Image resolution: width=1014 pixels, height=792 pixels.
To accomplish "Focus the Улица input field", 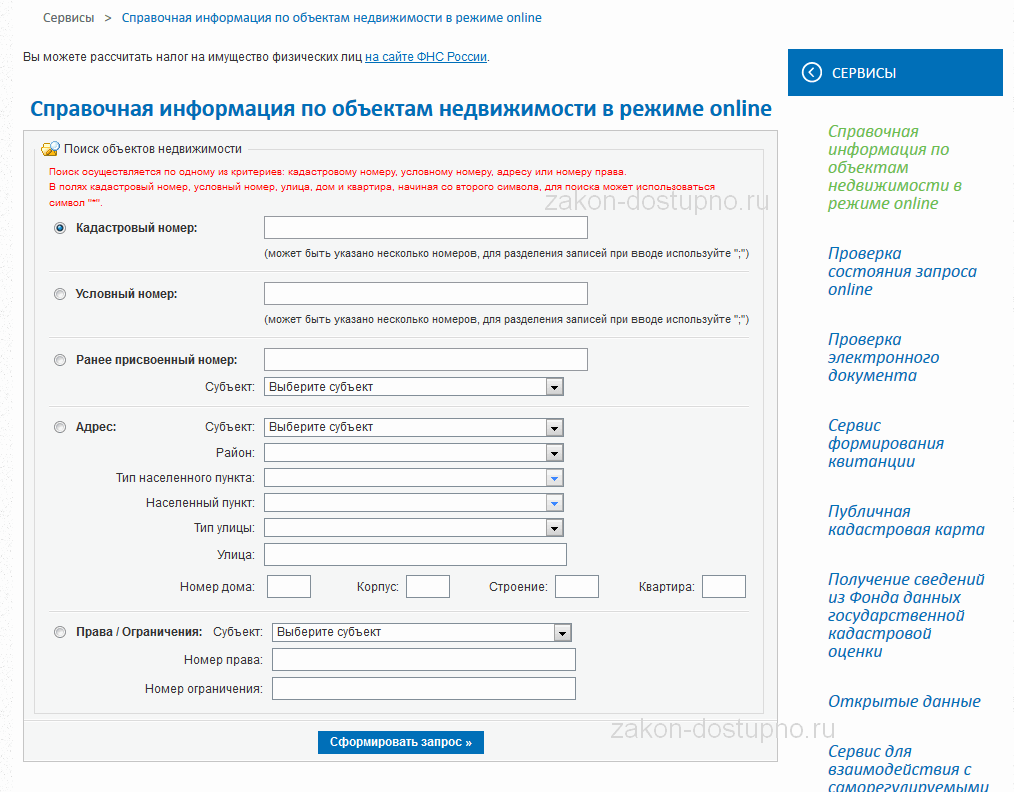I will pyautogui.click(x=415, y=555).
